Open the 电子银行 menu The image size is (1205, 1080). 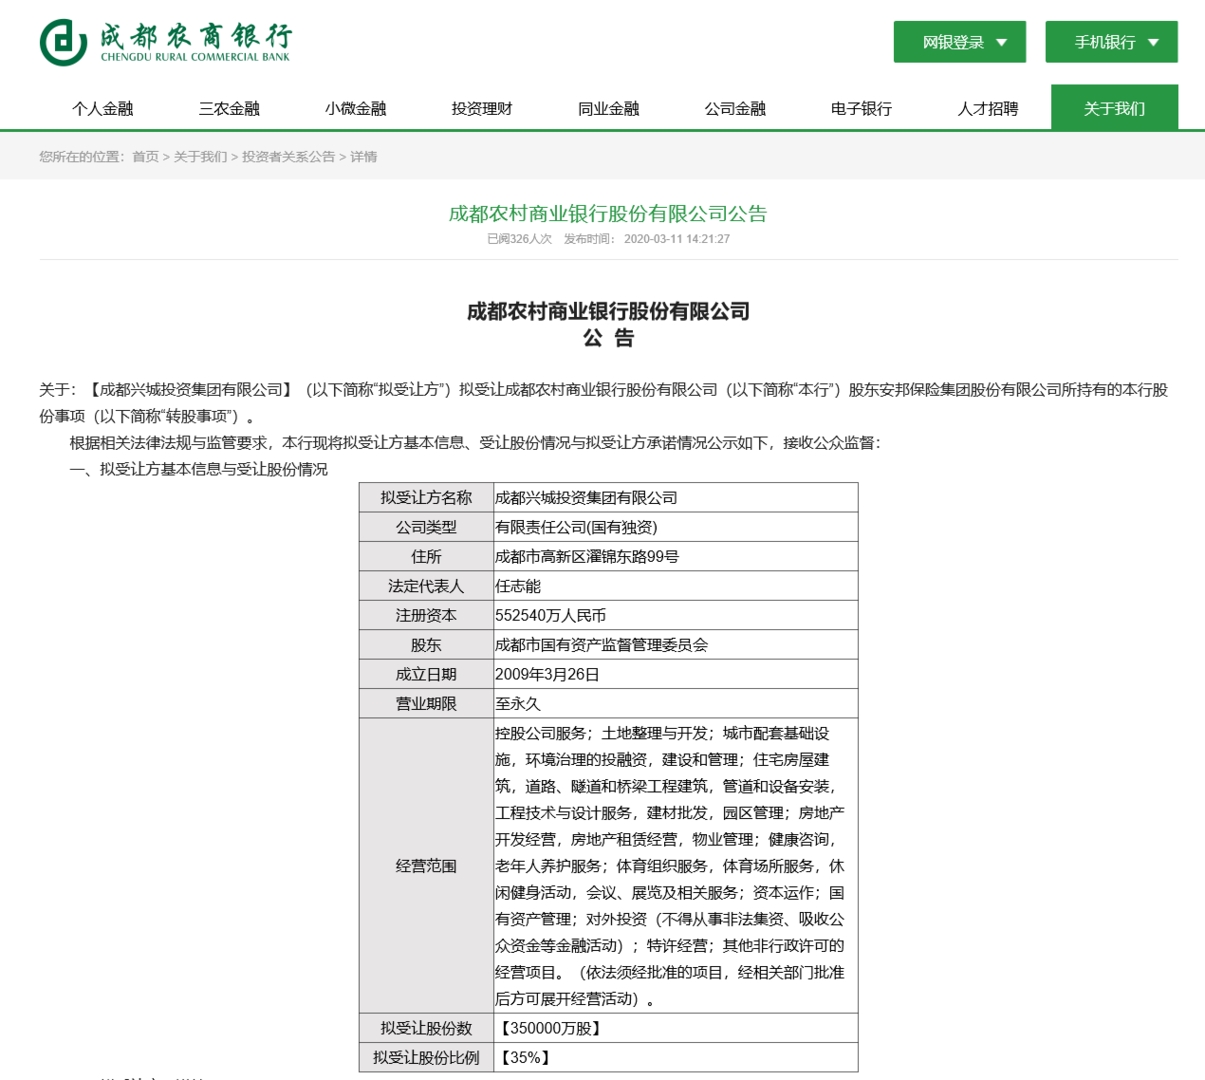[861, 108]
